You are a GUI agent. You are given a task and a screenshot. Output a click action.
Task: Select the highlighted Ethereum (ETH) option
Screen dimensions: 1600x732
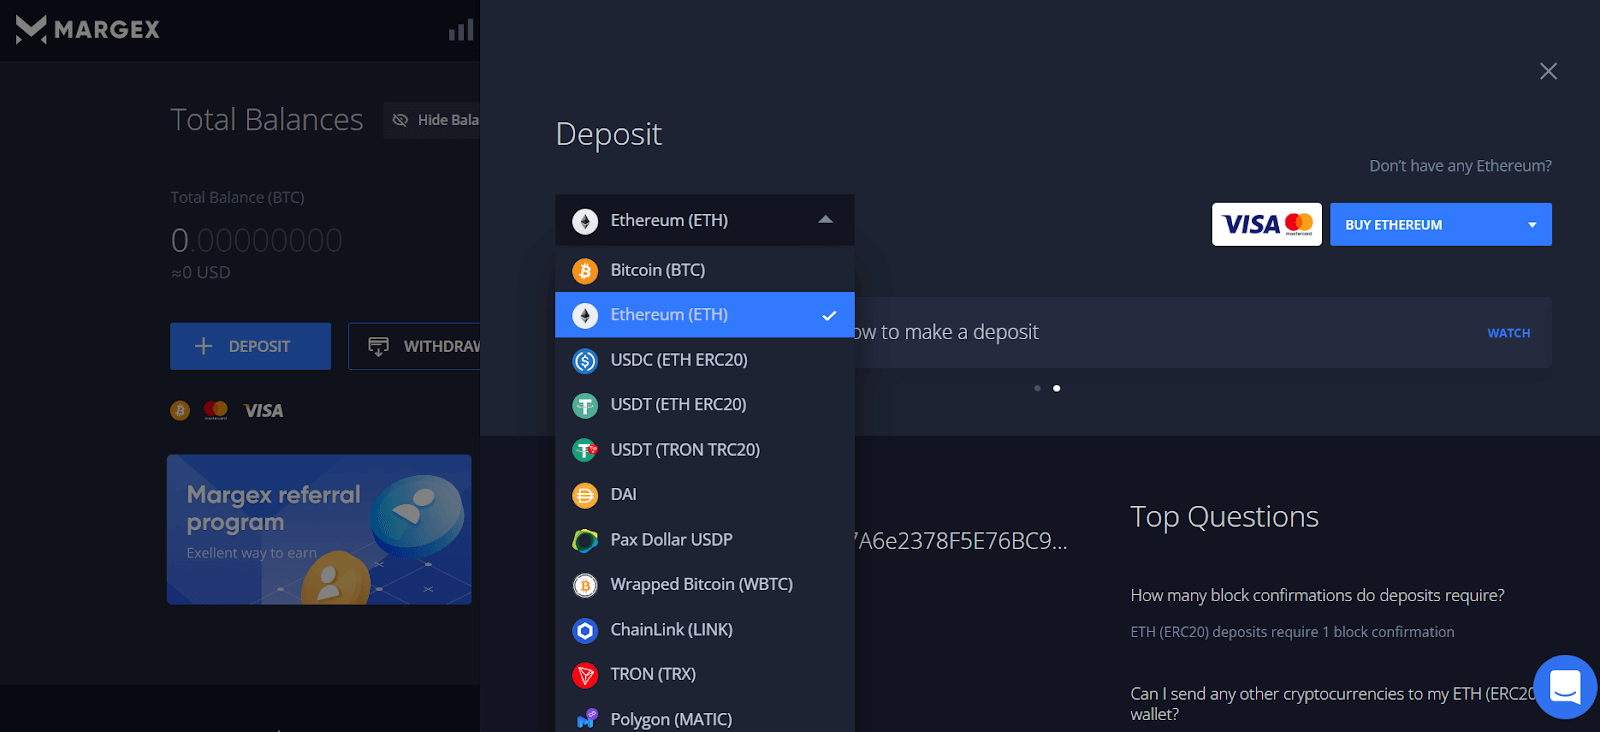point(705,315)
